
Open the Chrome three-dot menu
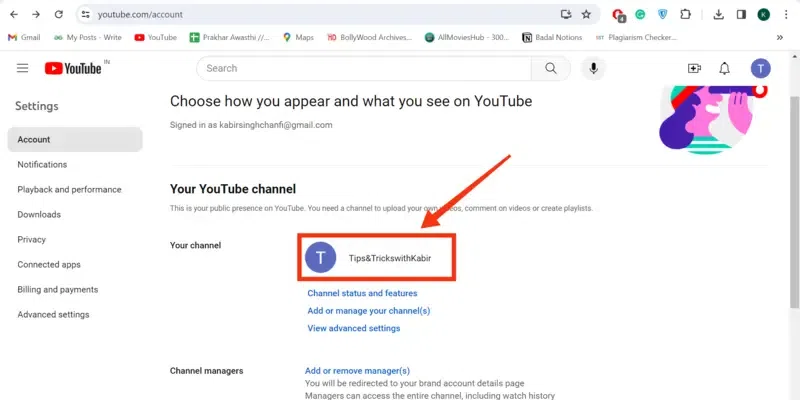point(786,14)
